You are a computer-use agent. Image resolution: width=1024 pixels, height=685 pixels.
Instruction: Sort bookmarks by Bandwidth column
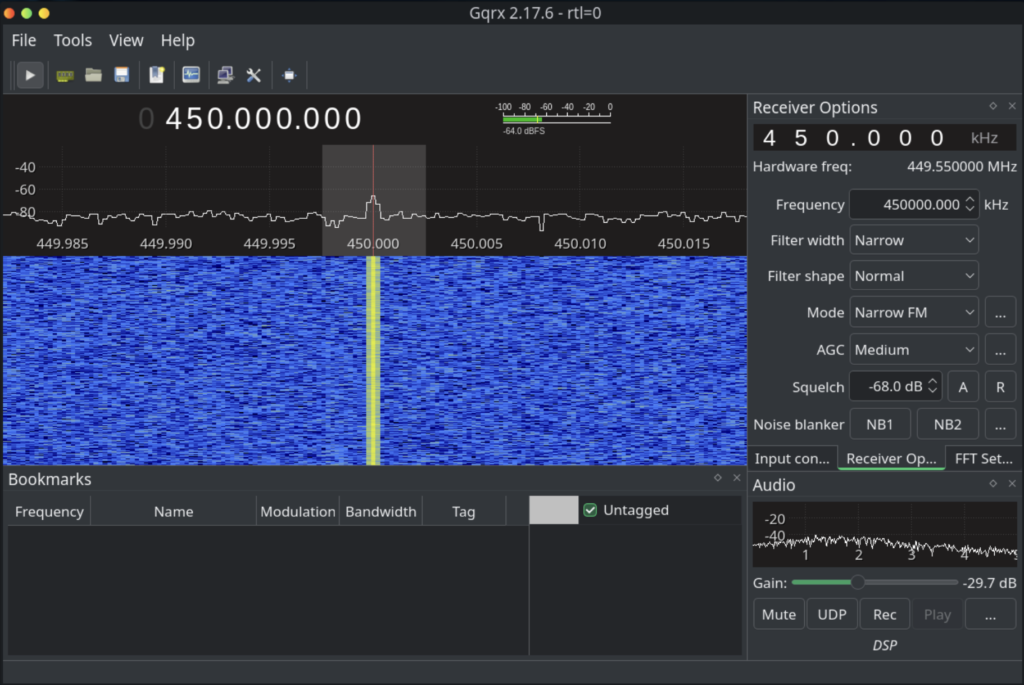381,511
